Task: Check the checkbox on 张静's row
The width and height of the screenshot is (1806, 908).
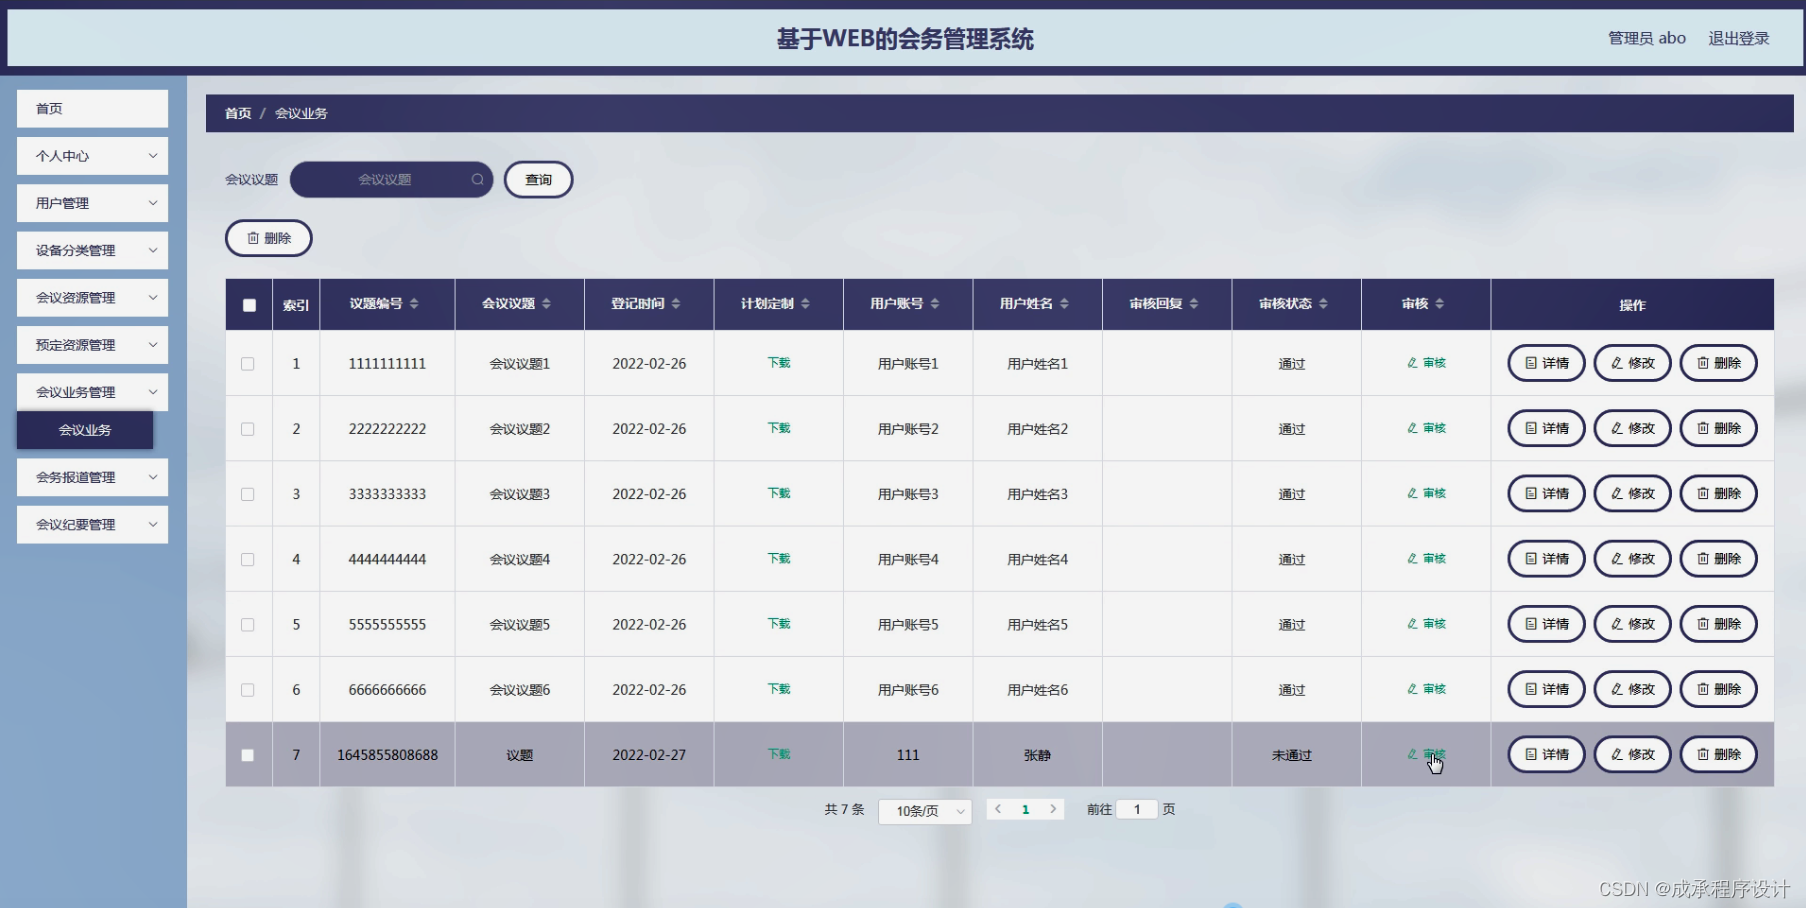Action: 248,756
